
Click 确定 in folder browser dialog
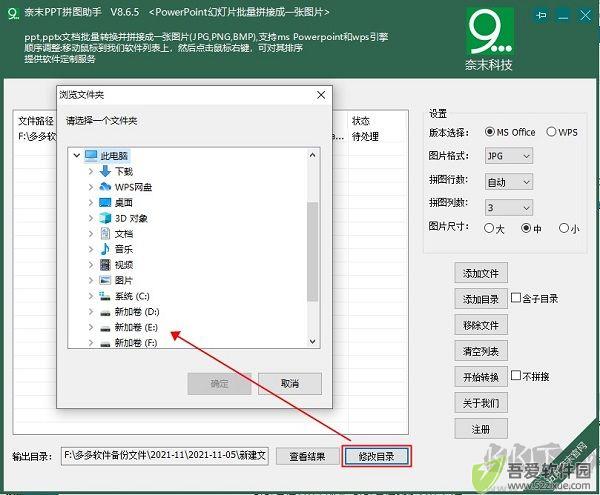(x=219, y=383)
